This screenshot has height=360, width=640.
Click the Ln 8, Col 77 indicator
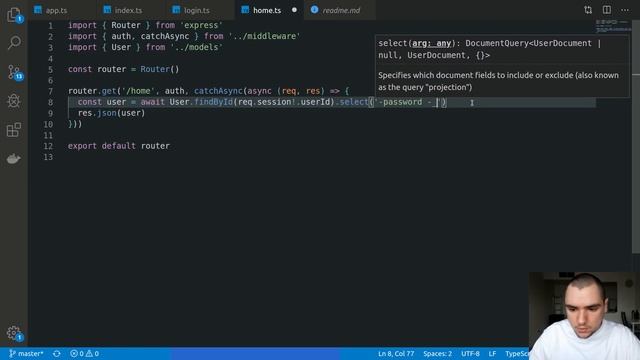(x=396, y=353)
